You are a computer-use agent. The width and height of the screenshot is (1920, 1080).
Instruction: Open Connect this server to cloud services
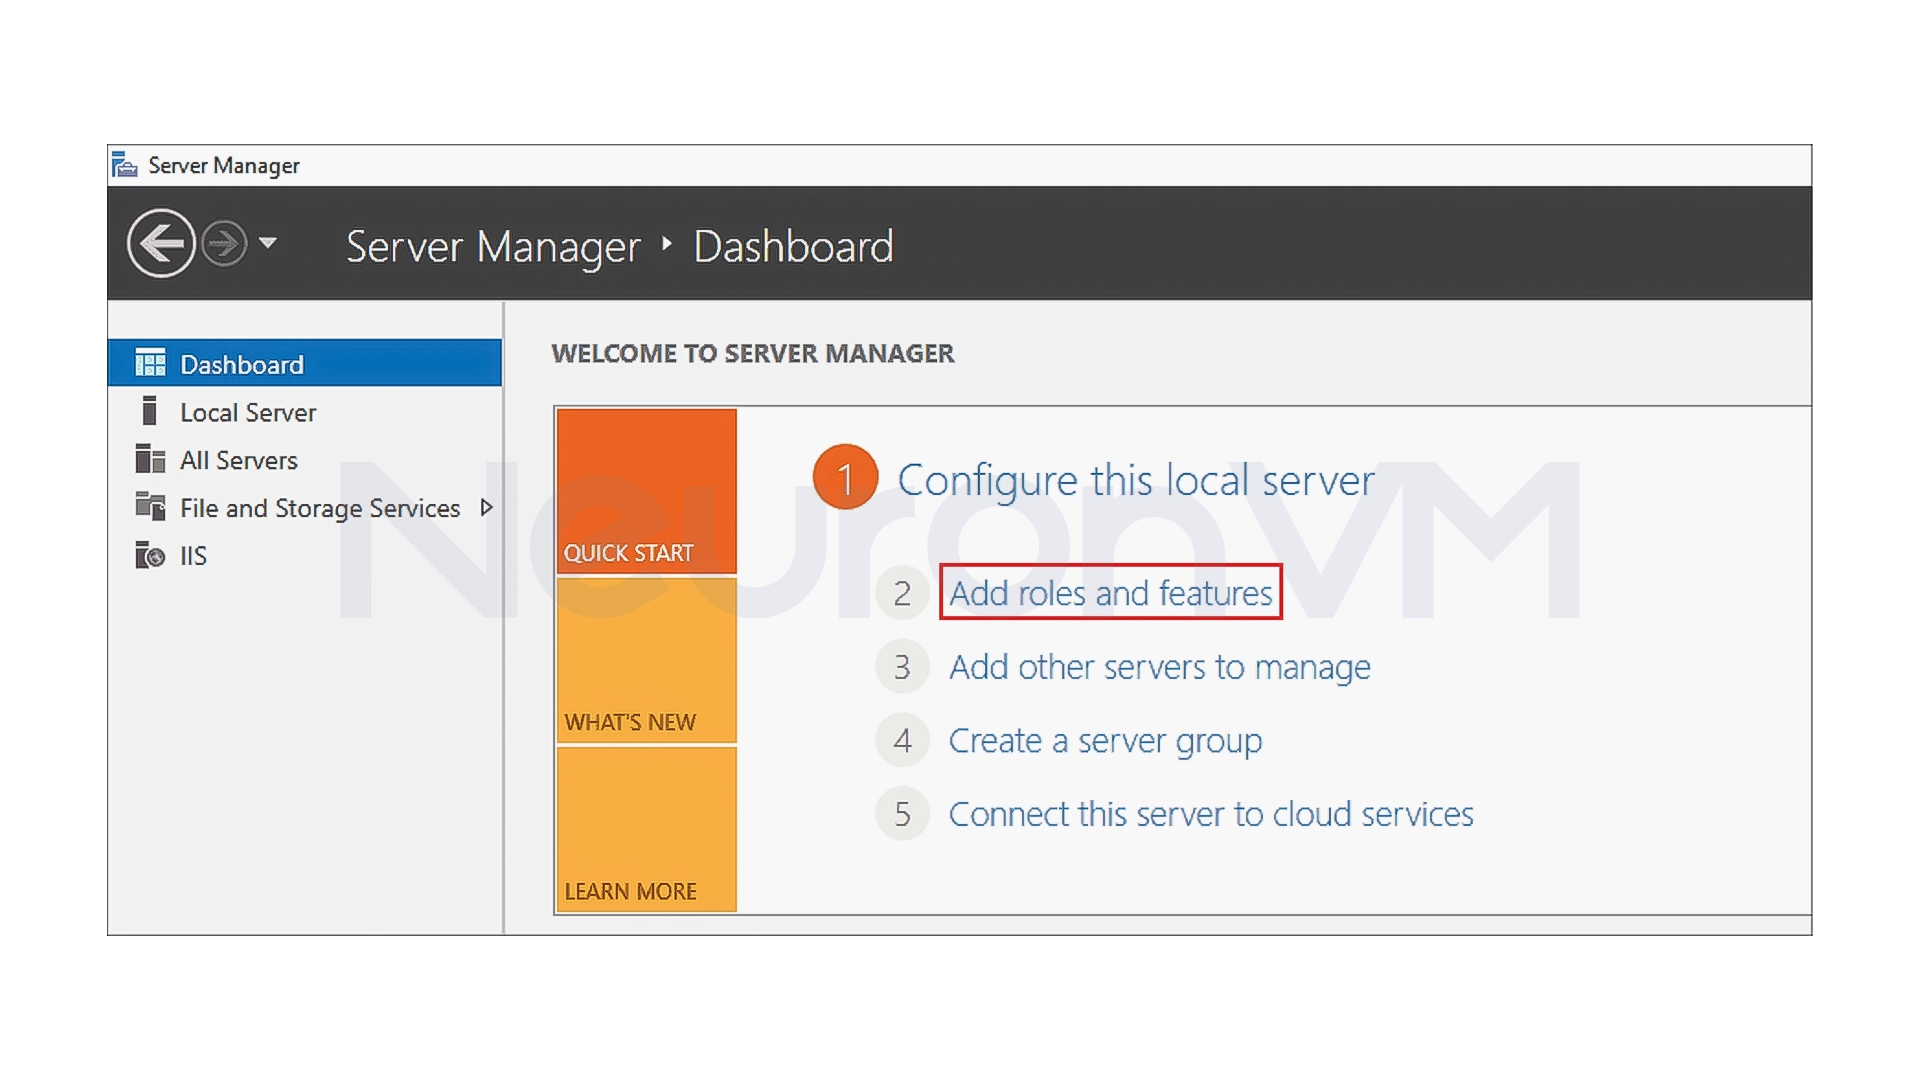tap(1211, 814)
